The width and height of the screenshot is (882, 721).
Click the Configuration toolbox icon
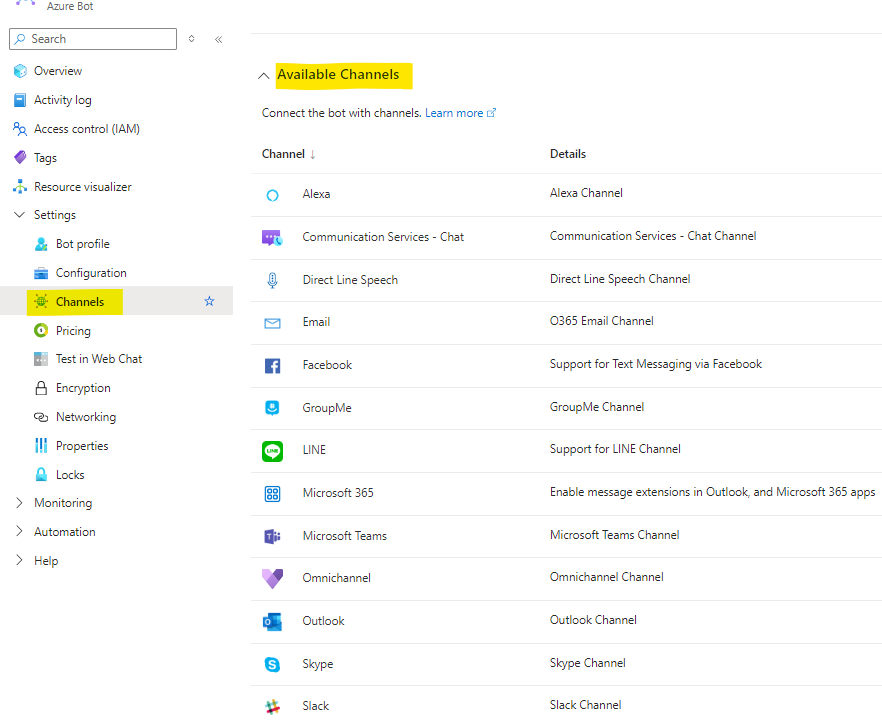click(41, 273)
